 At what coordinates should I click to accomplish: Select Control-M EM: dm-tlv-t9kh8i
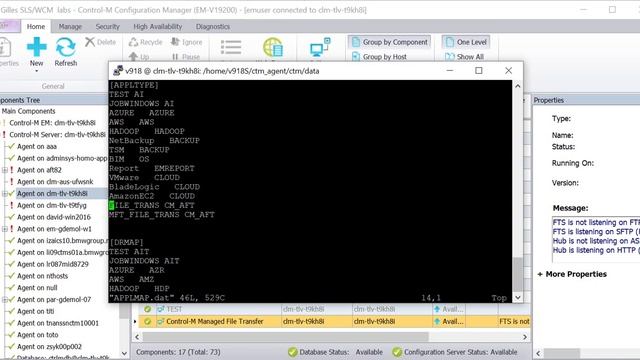[52, 123]
